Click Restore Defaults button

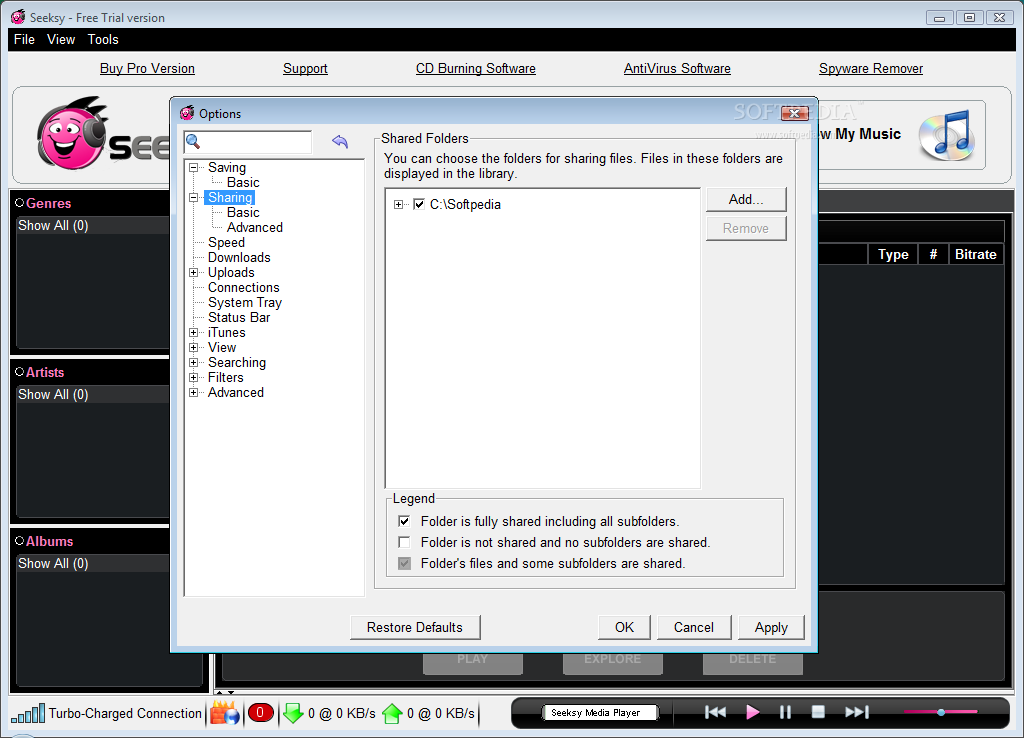pos(415,627)
